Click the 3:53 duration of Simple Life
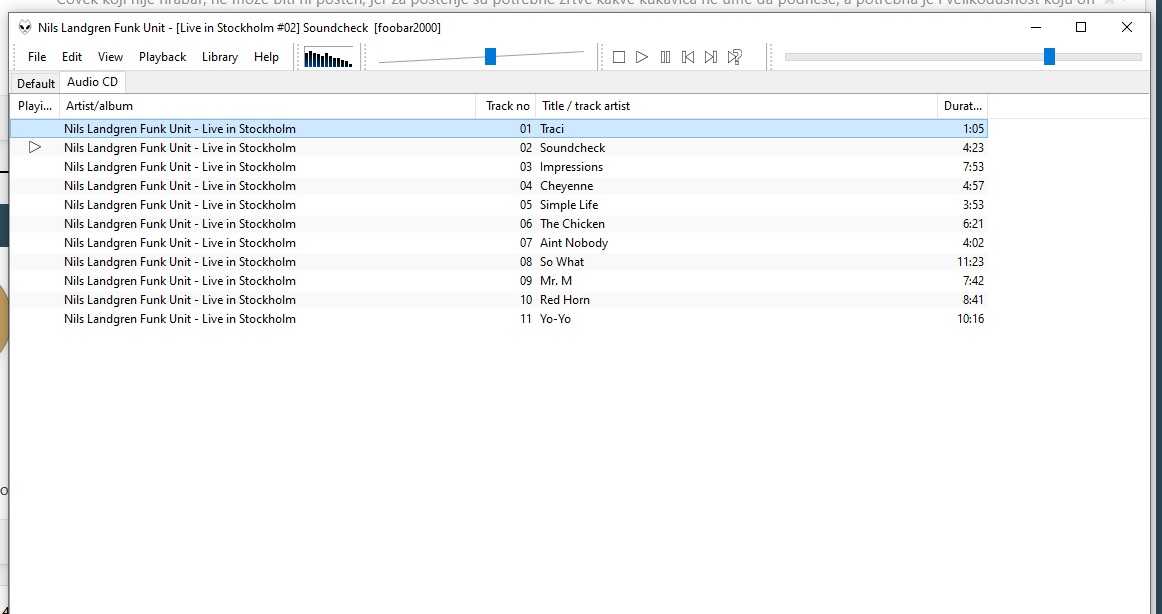Viewport: 1162px width, 614px height. coord(973,205)
